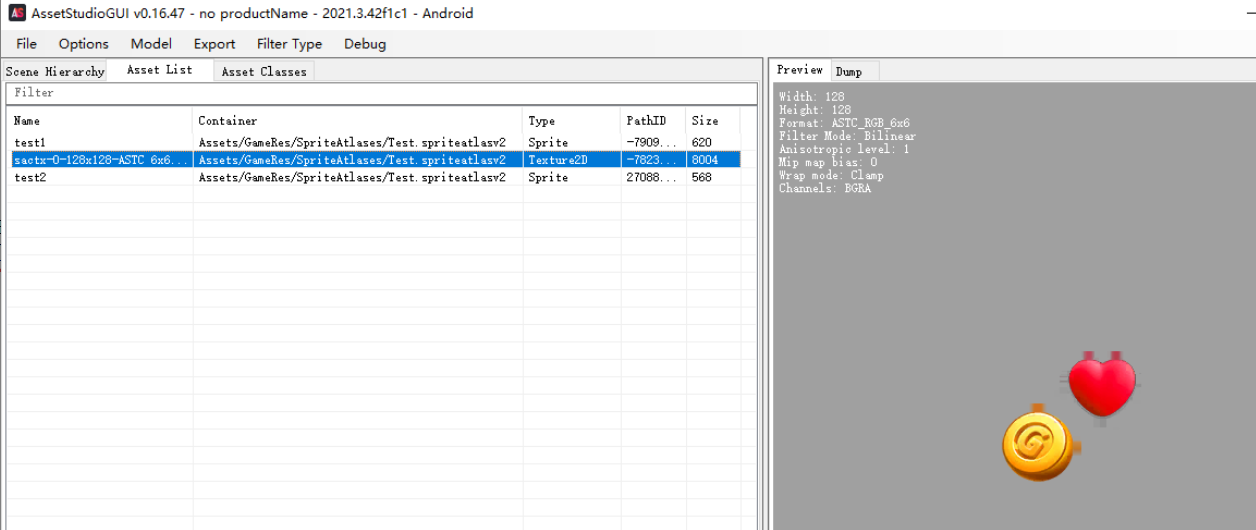Viewport: 1256px width, 530px height.
Task: Click the PathID cell -7909...
Action: (652, 142)
